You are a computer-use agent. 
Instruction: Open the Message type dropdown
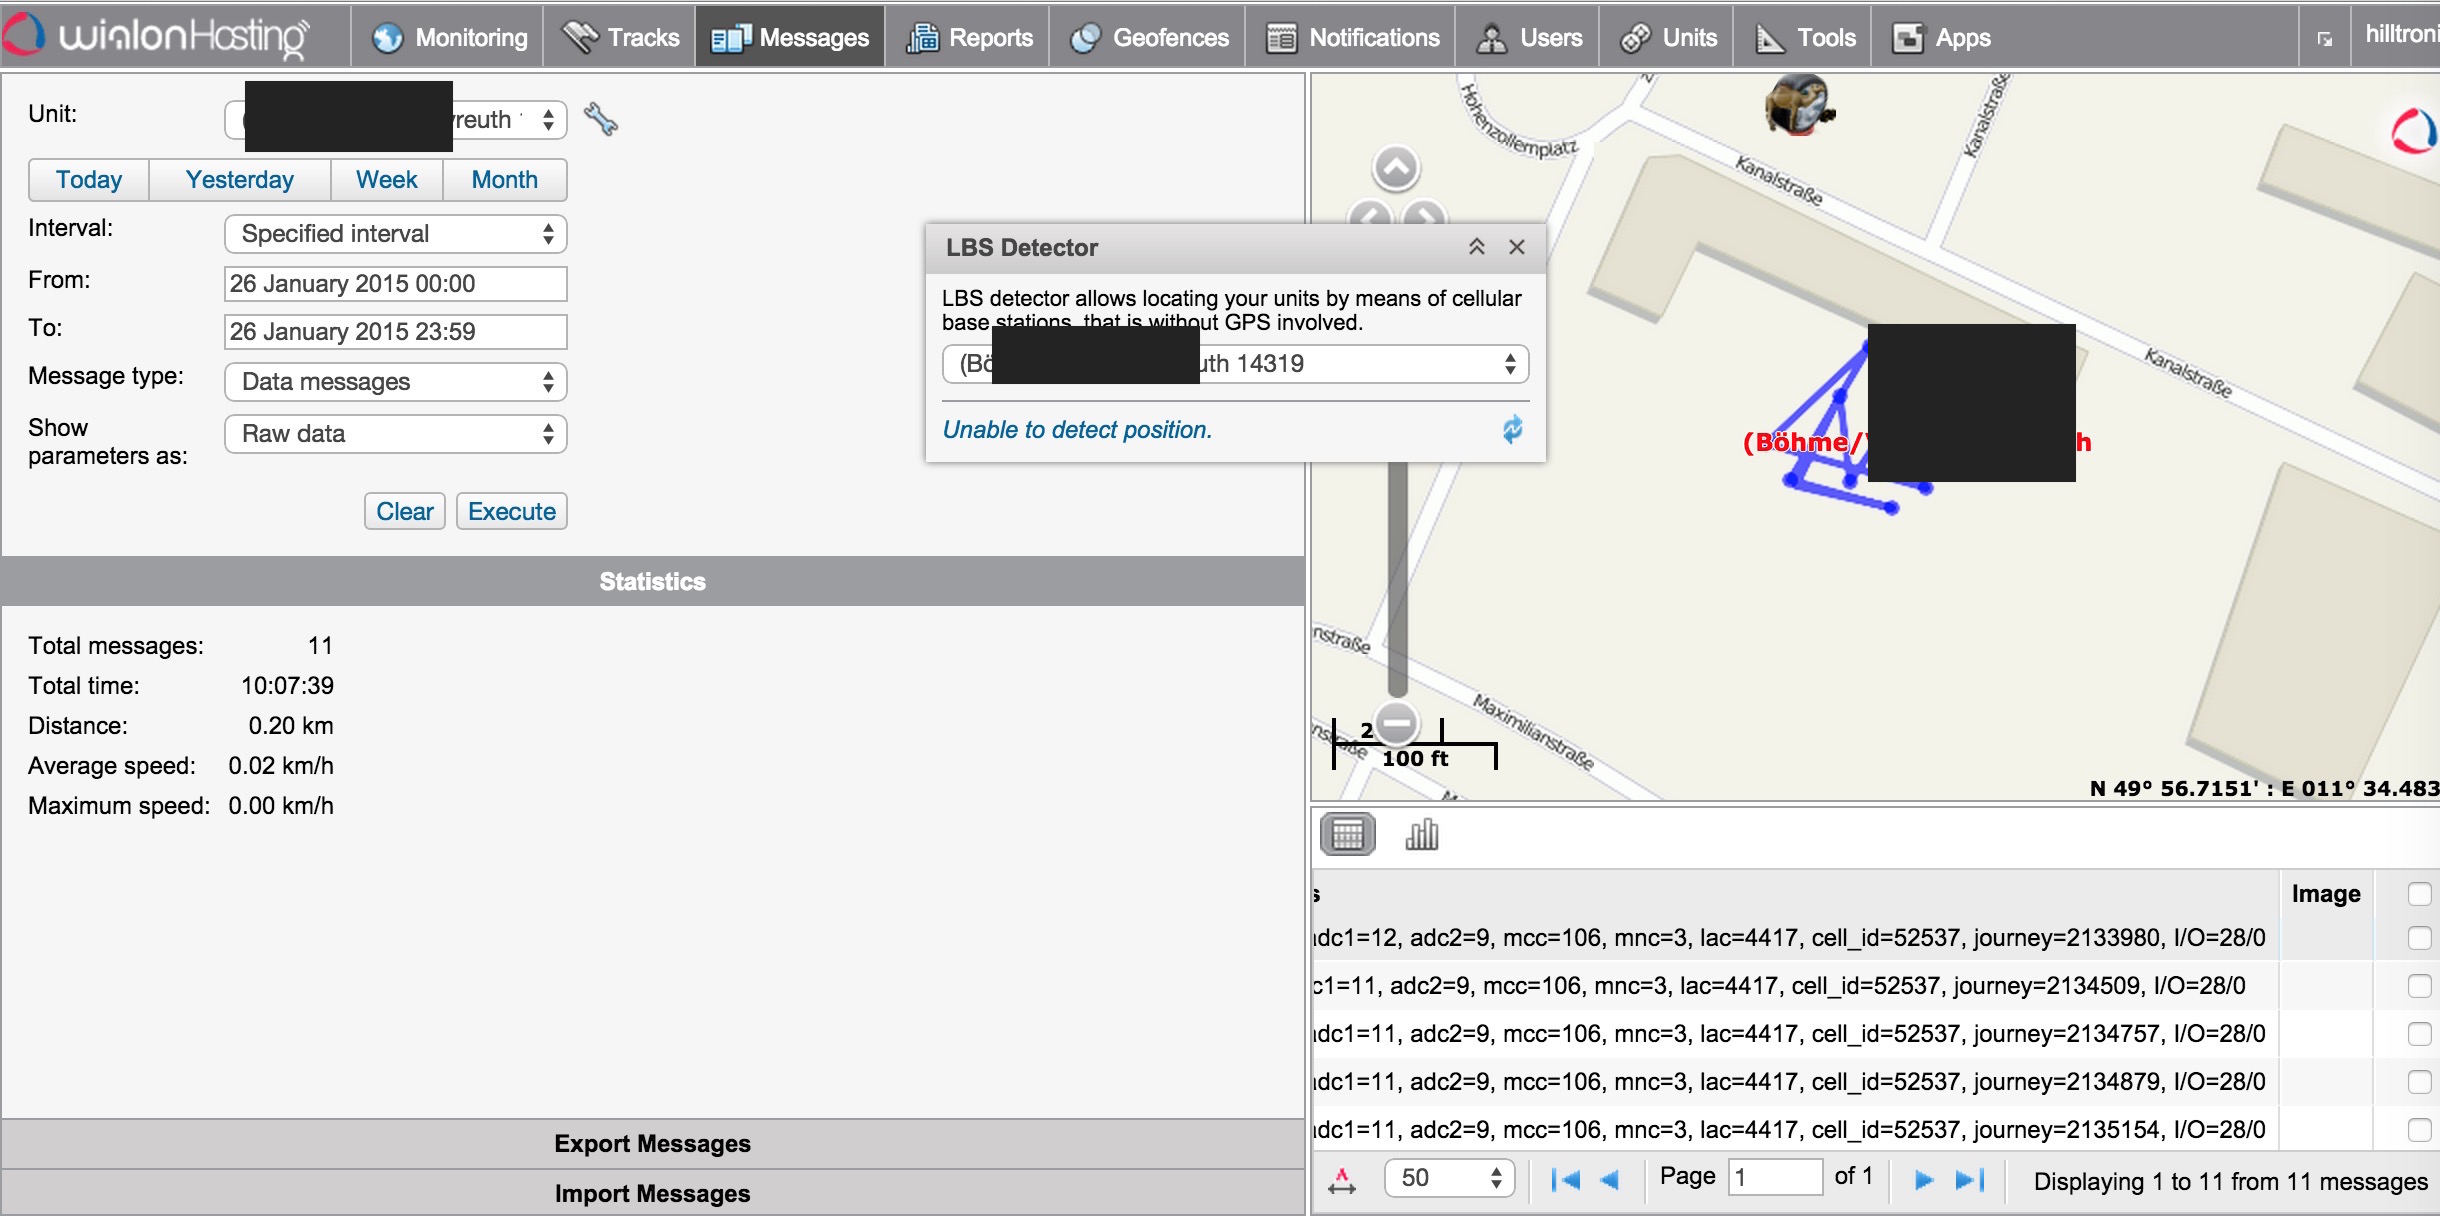click(396, 382)
